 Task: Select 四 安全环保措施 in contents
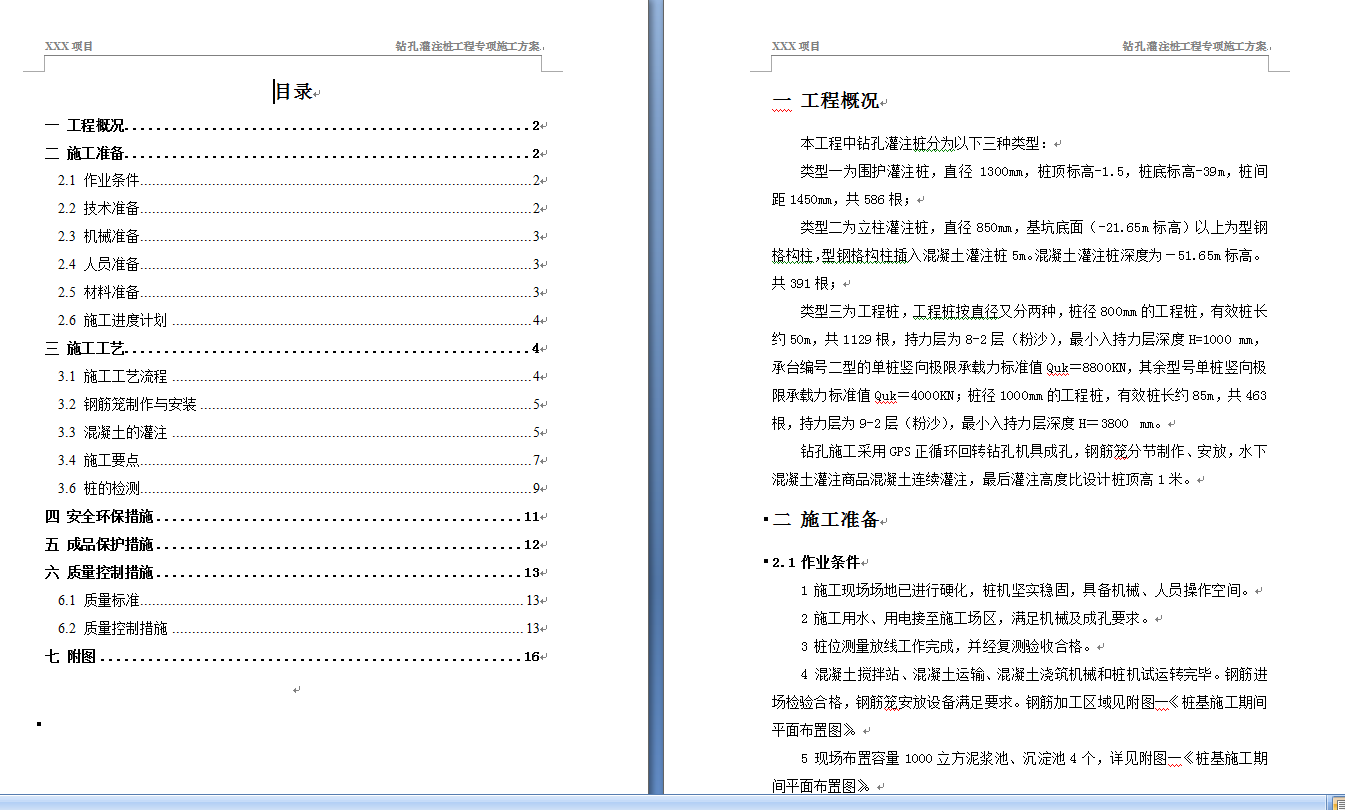(x=110, y=517)
